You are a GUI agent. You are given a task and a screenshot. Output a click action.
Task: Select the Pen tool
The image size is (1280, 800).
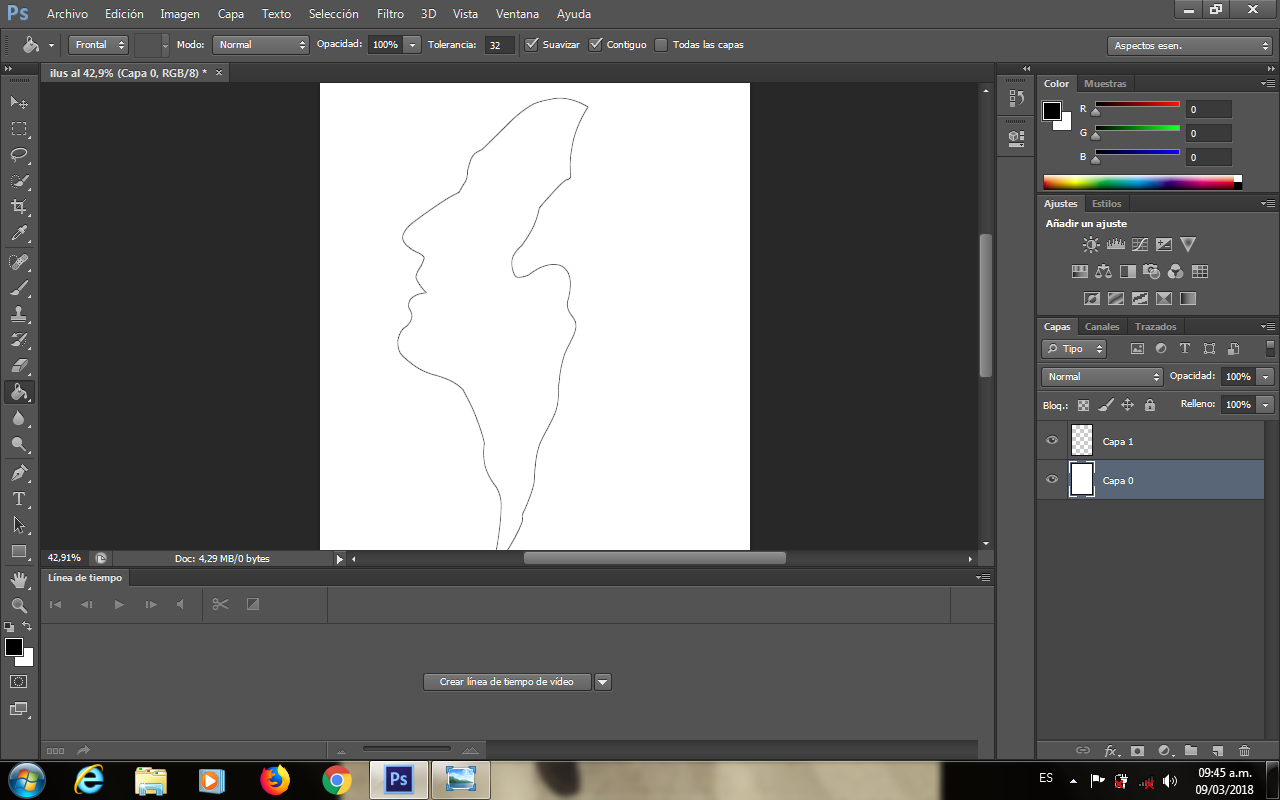click(19, 472)
